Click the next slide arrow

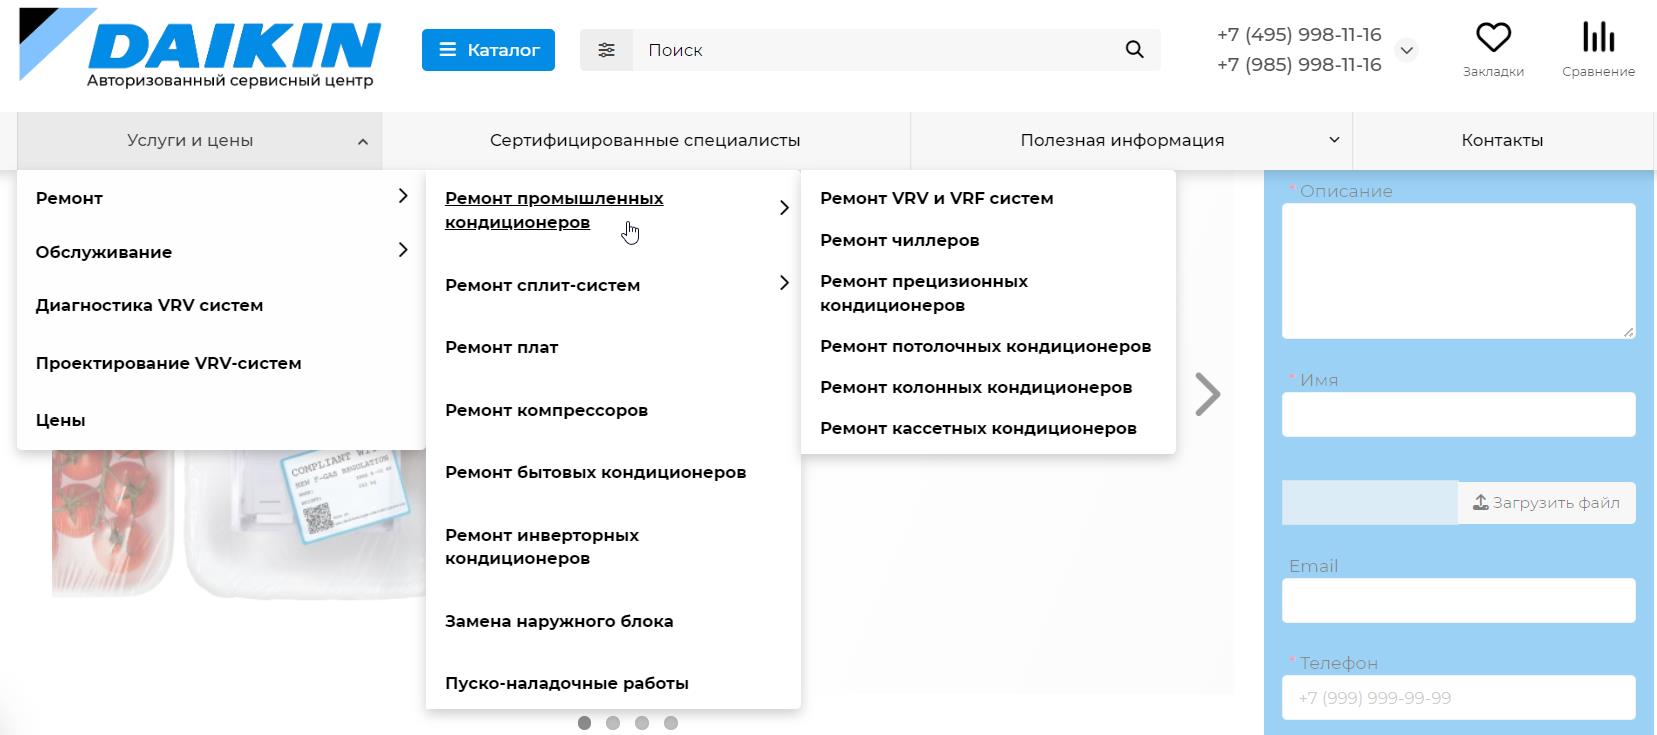pyautogui.click(x=1208, y=394)
